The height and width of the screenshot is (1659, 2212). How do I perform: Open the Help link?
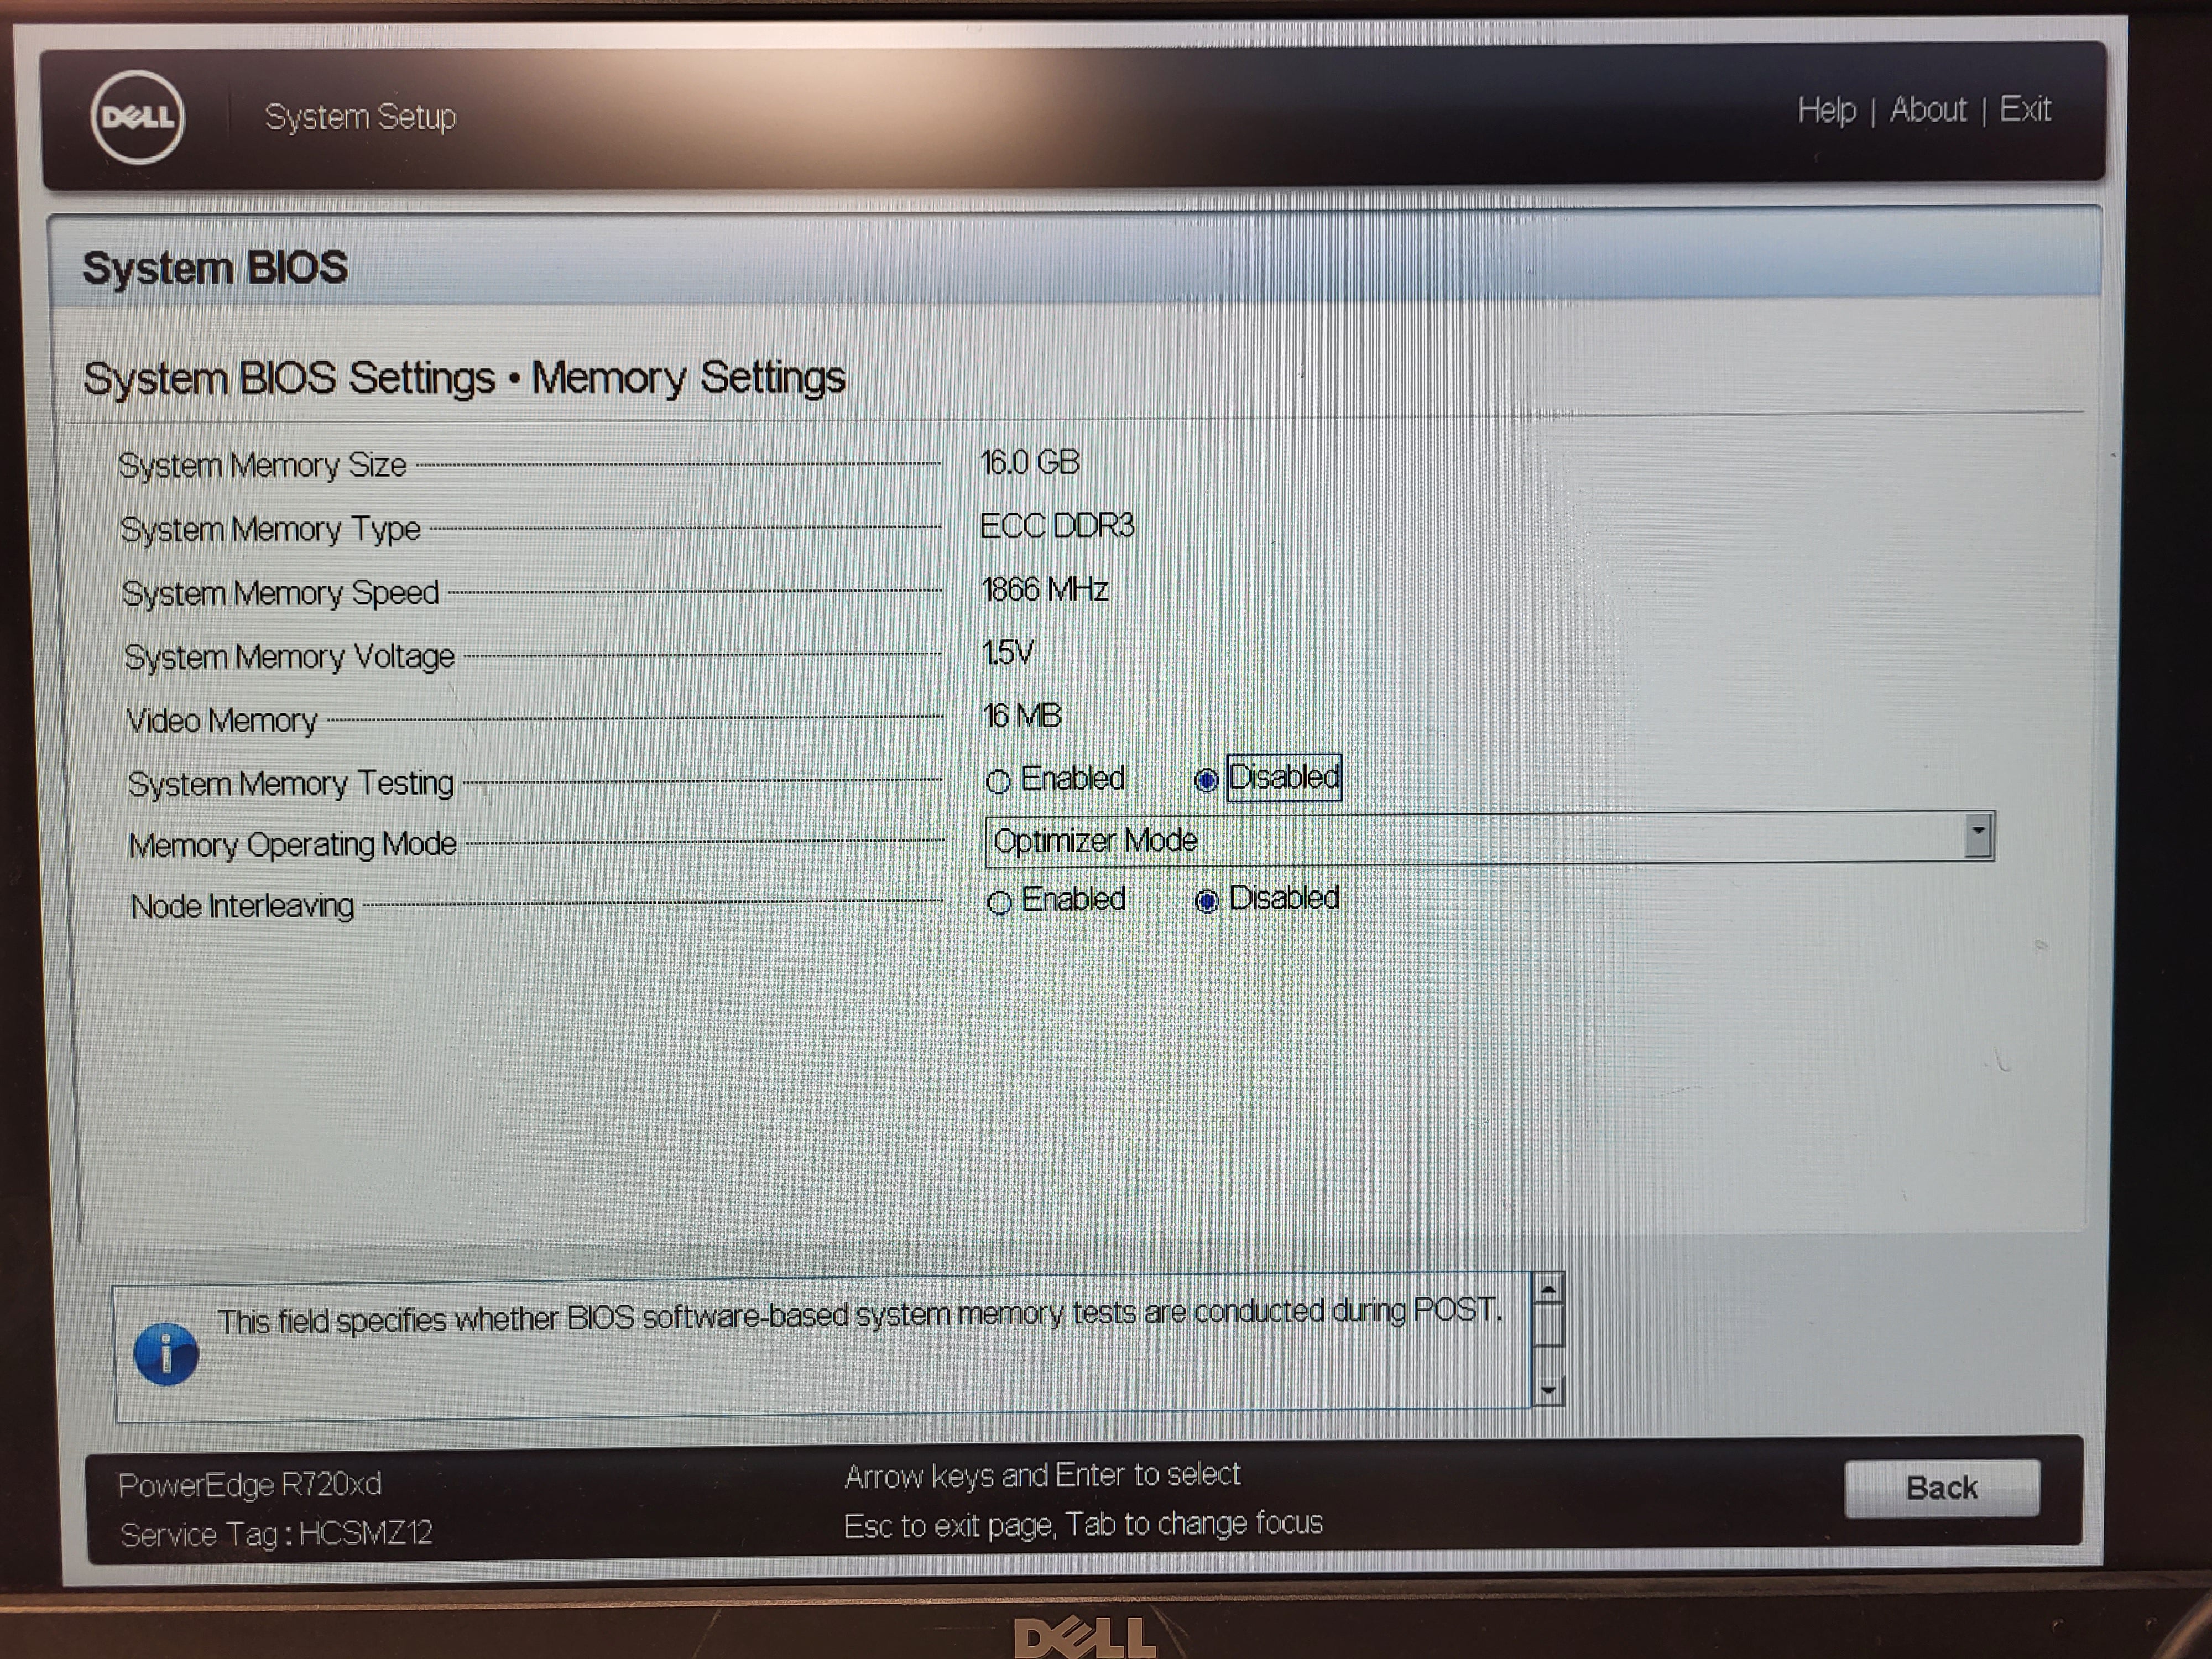click(x=1826, y=110)
